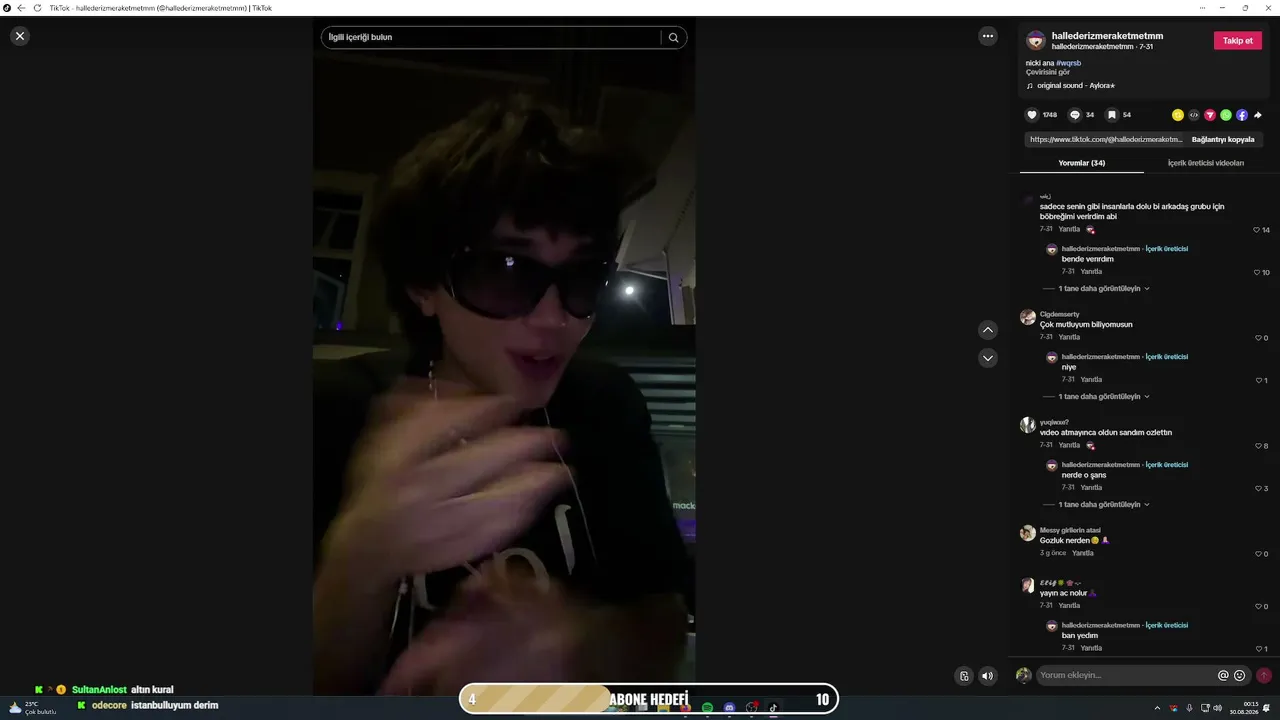Open taskbar volume control

pyautogui.click(x=1218, y=708)
